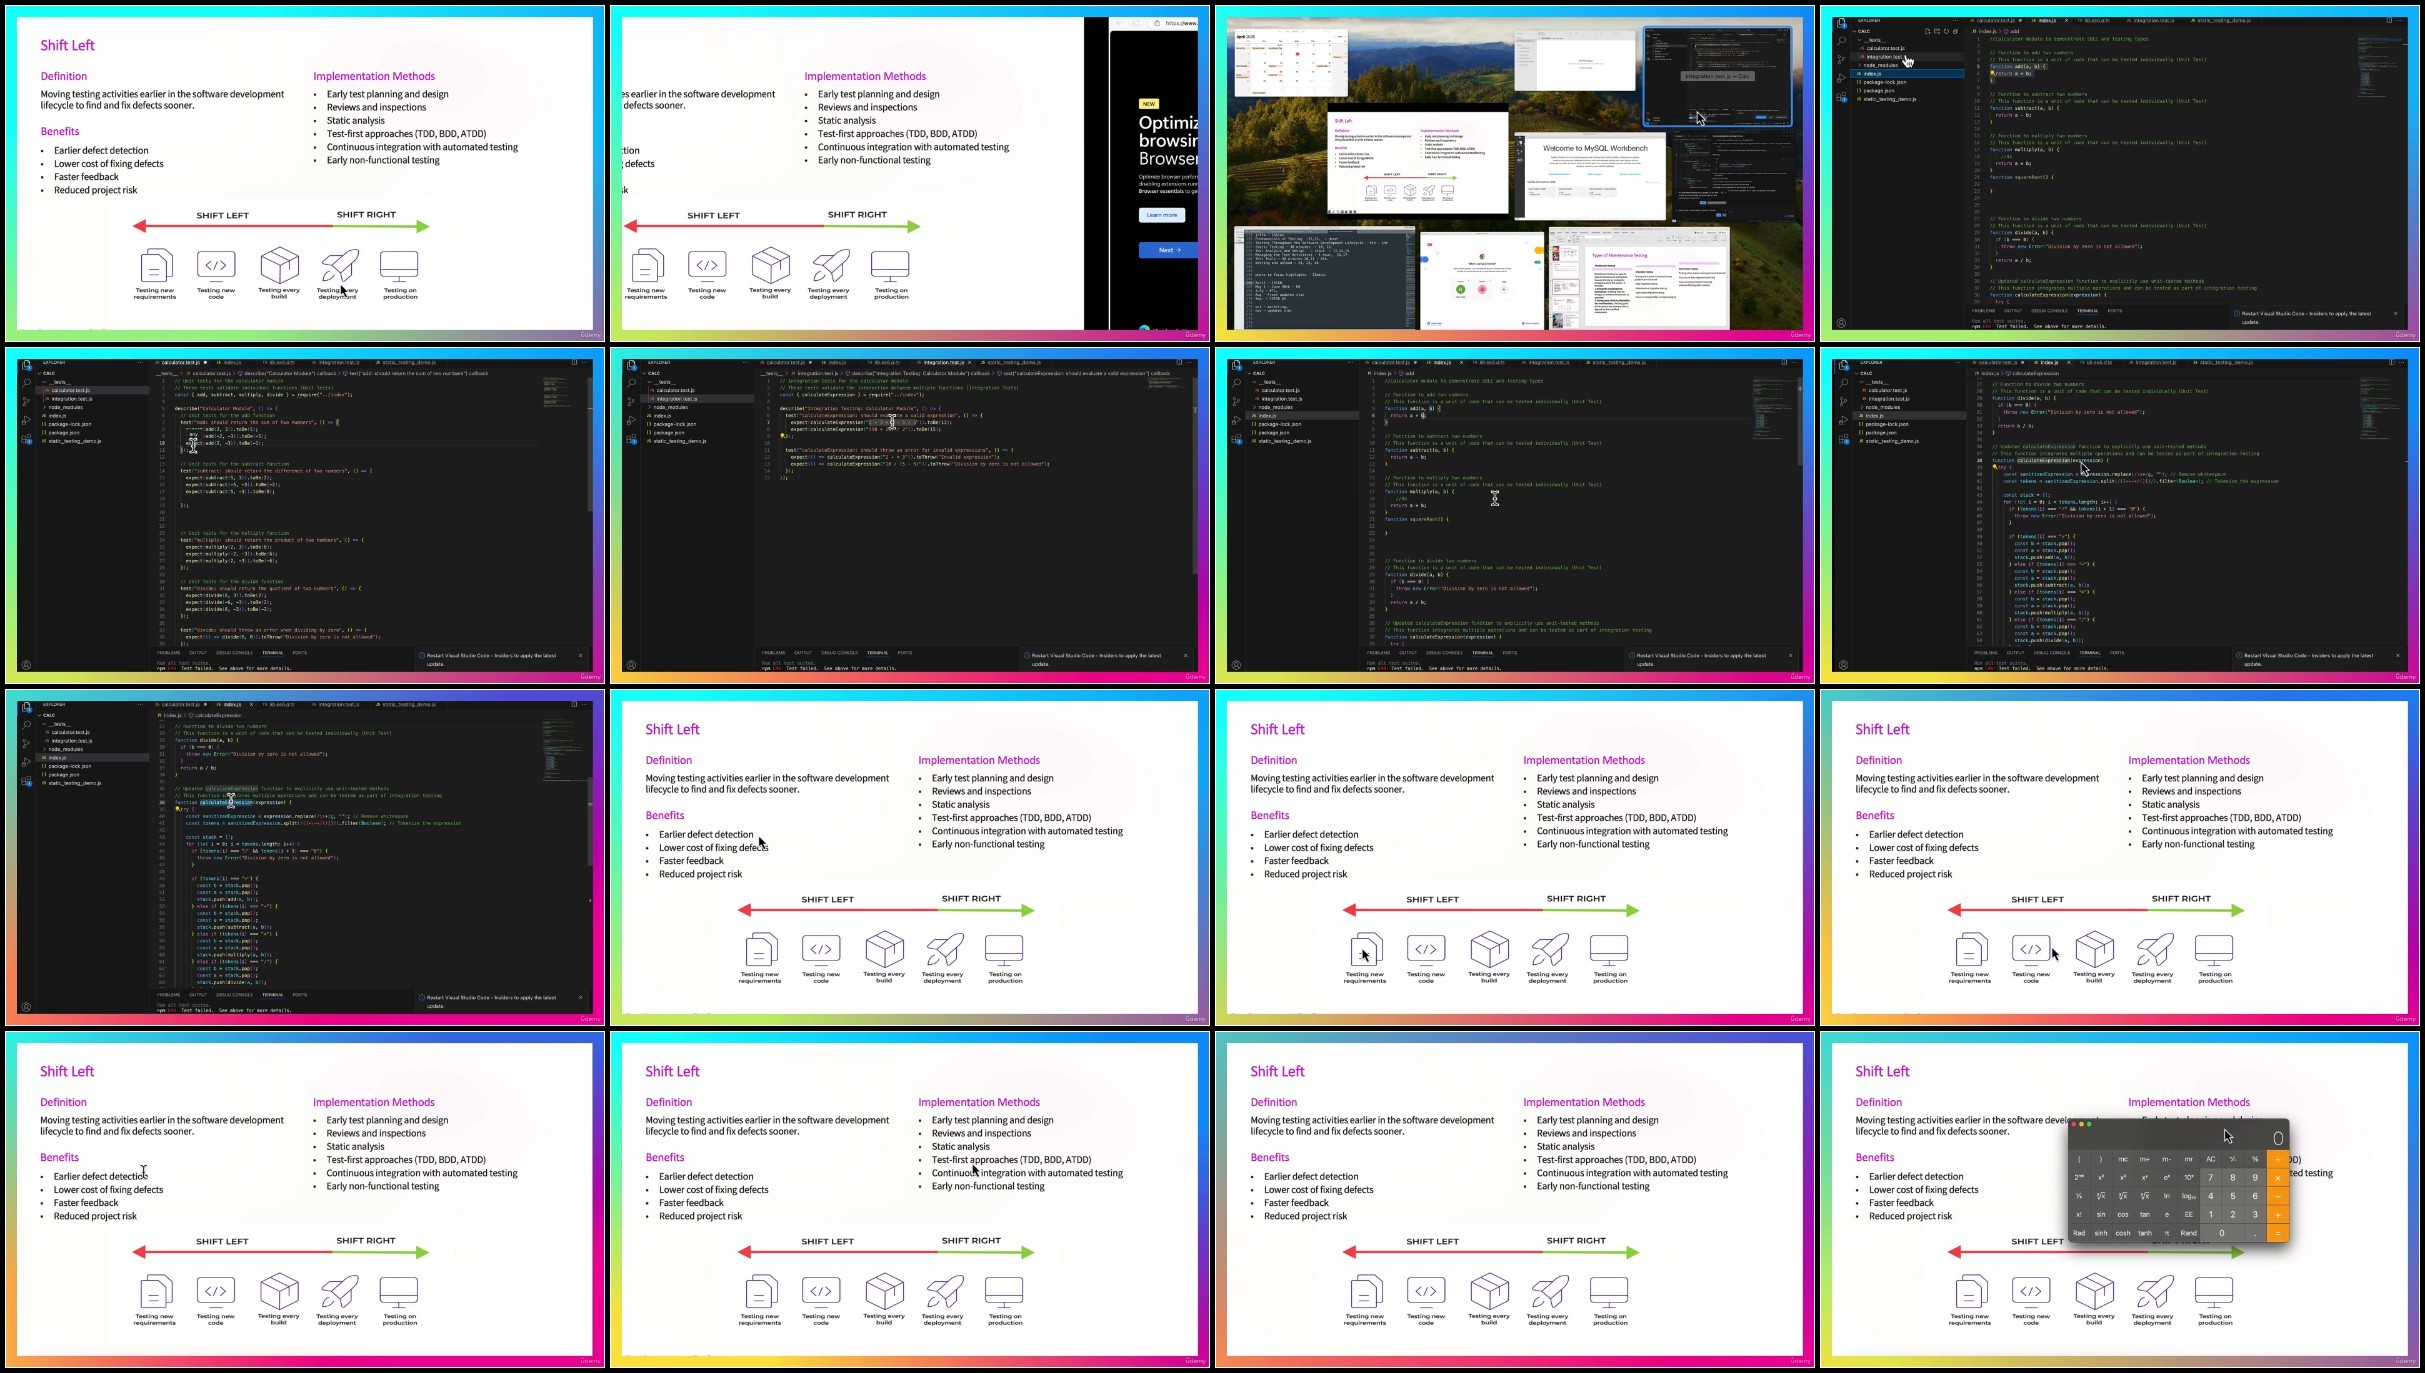This screenshot has height=1373, width=2425.
Task: Click the divide key on Calculator
Action: tap(2278, 1159)
